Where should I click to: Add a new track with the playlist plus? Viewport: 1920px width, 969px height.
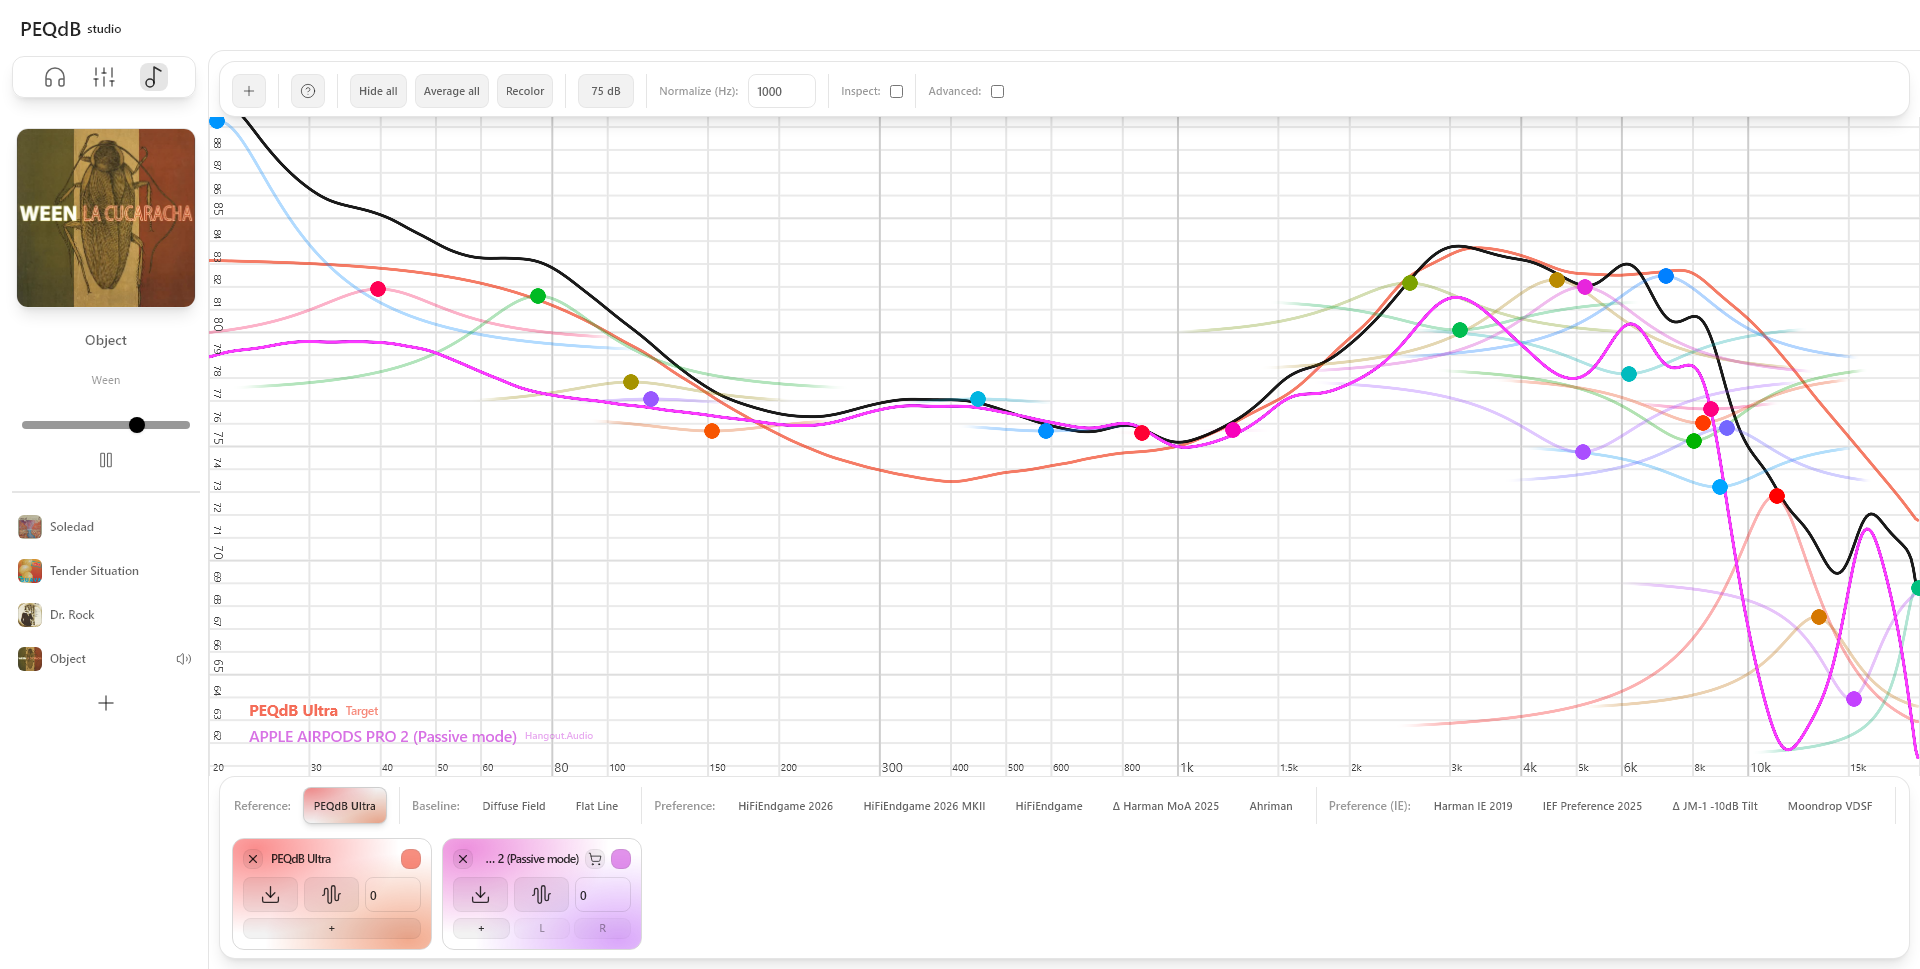106,703
